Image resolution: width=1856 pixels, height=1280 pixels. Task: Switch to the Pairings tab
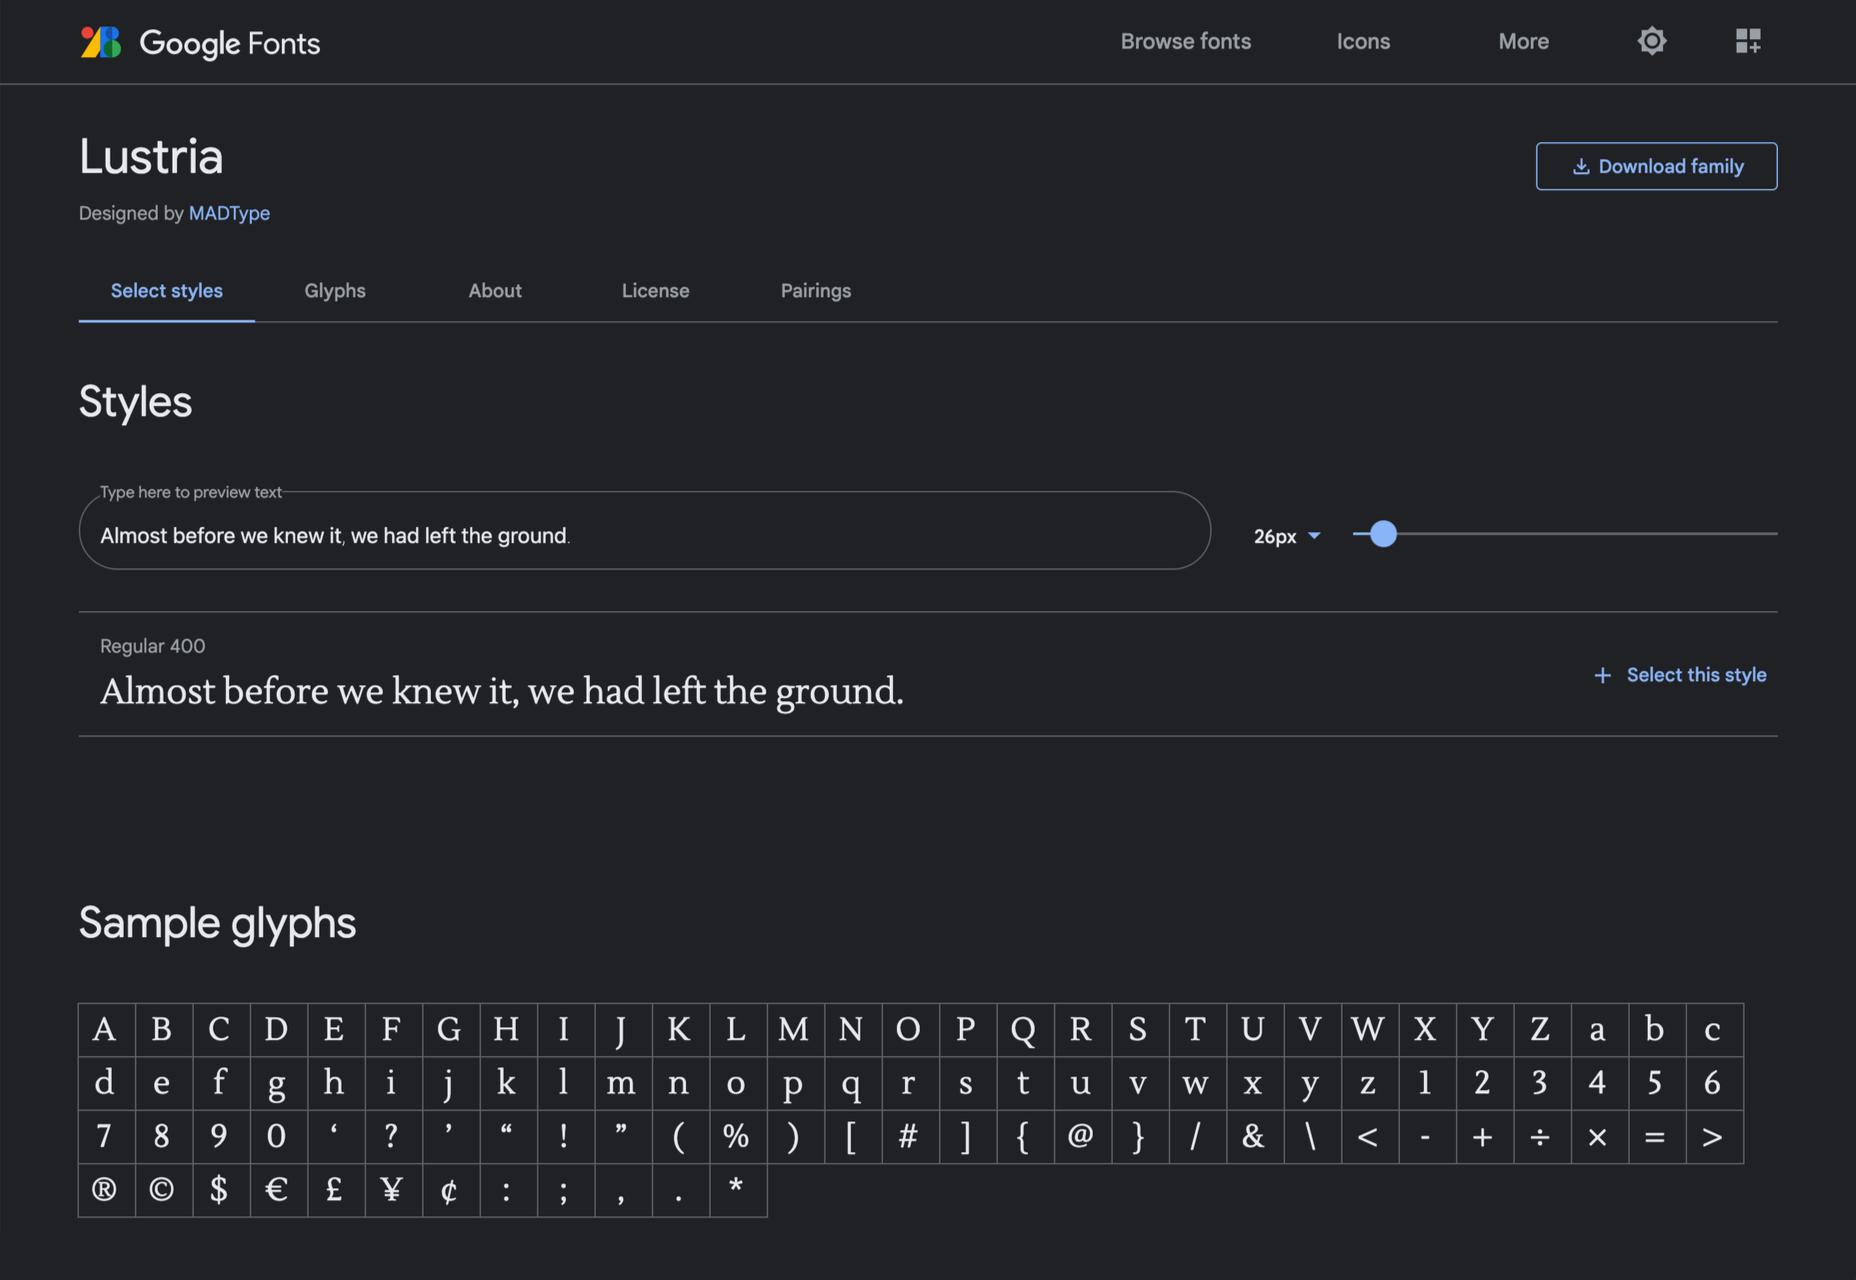(x=816, y=291)
